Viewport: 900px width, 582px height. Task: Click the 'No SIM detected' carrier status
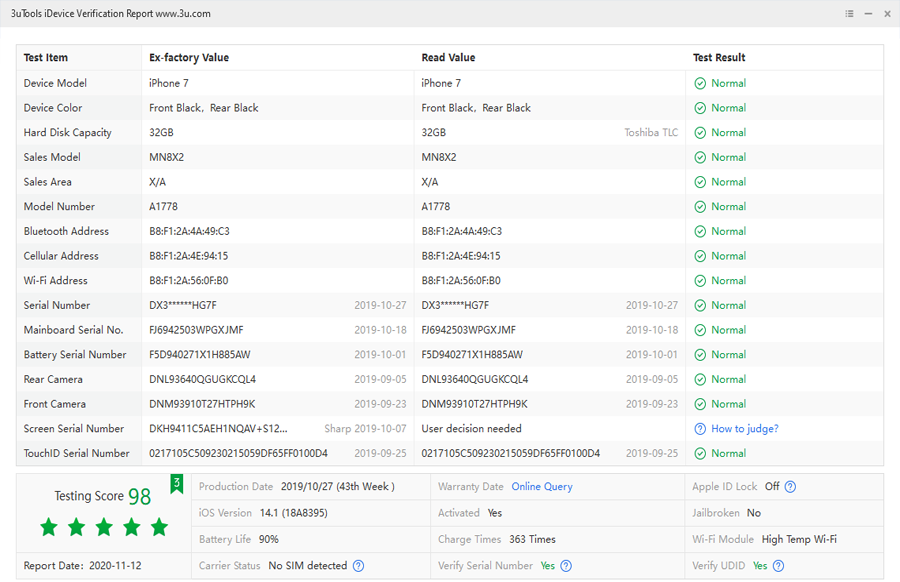pos(308,566)
